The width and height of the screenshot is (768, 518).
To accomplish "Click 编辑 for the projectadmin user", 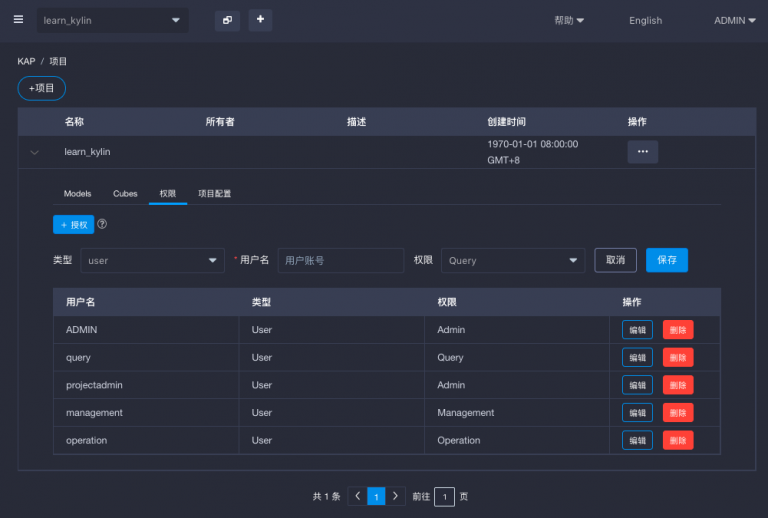I will click(637, 385).
